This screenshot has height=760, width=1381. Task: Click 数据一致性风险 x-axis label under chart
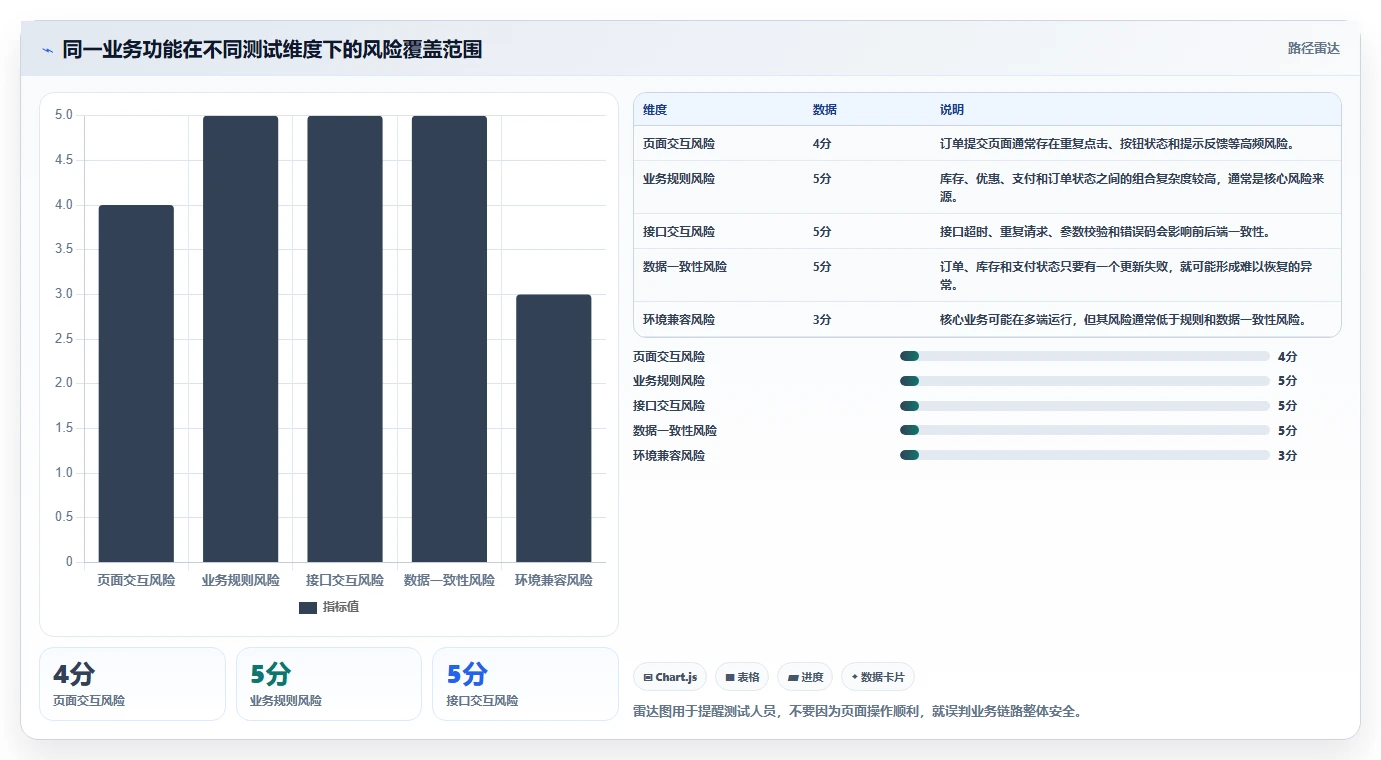(x=449, y=580)
